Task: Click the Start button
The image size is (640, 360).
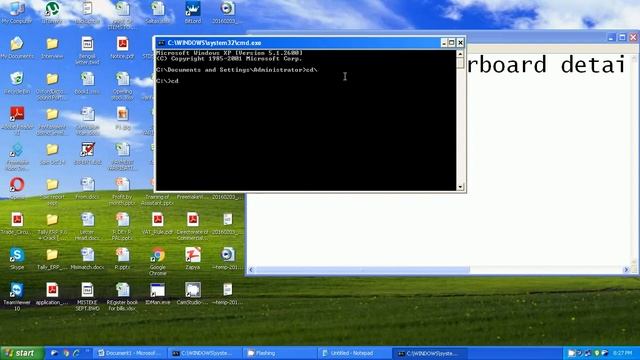Action: coord(22,353)
